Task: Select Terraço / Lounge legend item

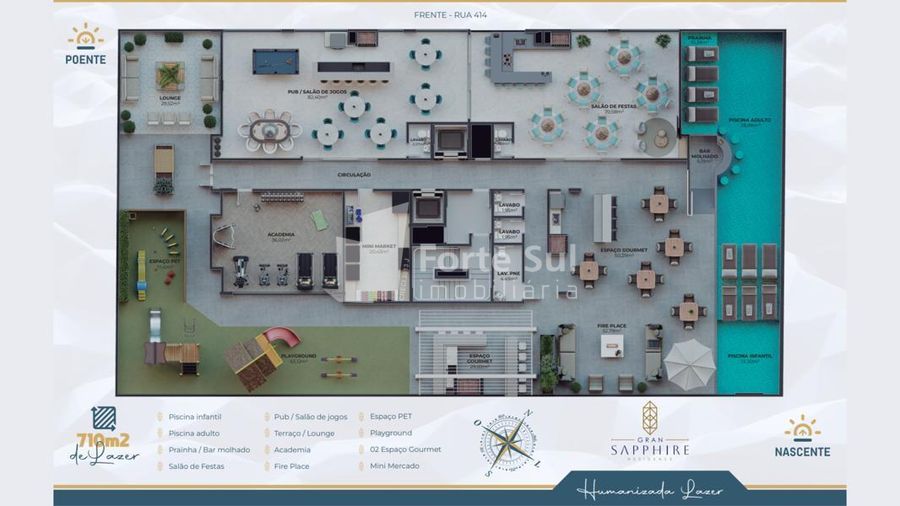Action: [304, 434]
